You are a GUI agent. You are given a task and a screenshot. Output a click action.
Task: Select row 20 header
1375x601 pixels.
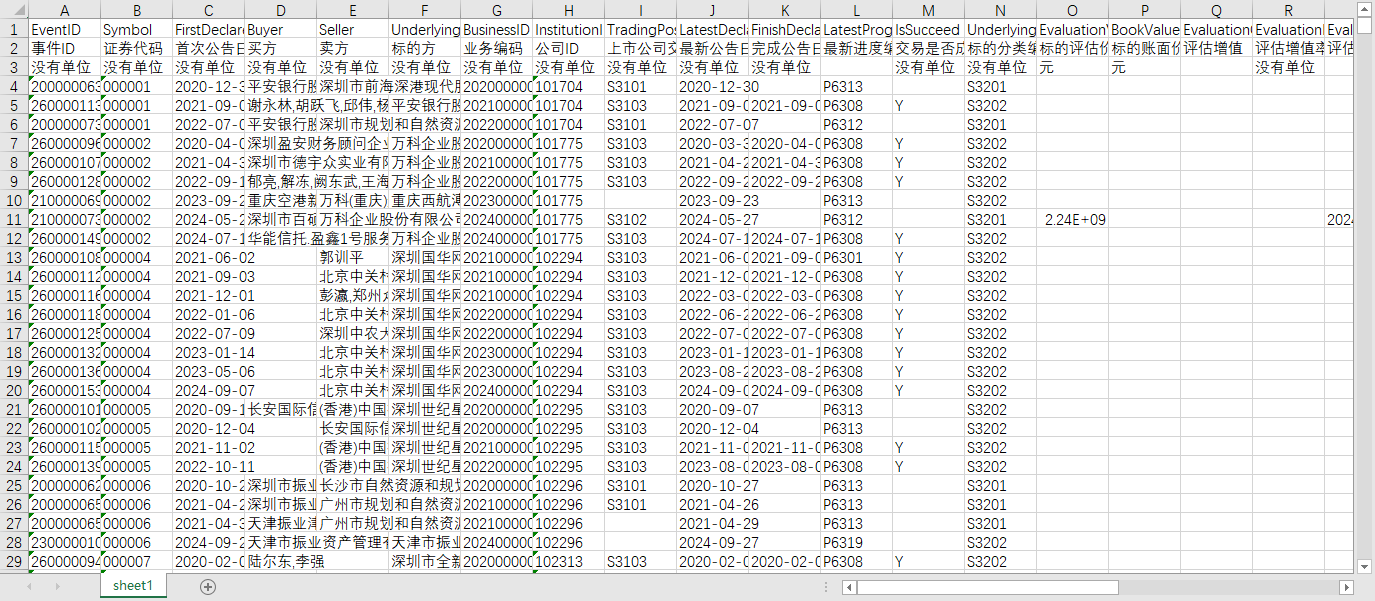pos(14,390)
